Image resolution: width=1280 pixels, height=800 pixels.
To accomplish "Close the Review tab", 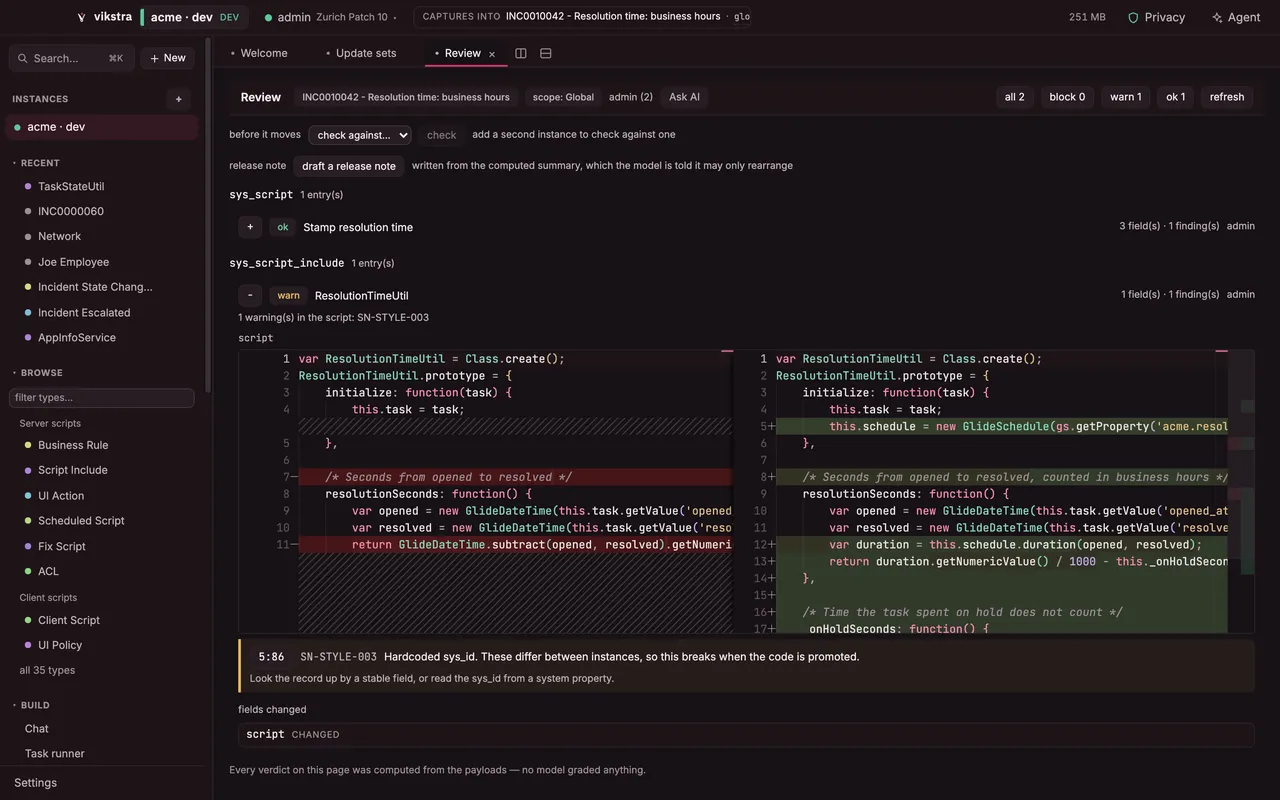I will [x=492, y=54].
